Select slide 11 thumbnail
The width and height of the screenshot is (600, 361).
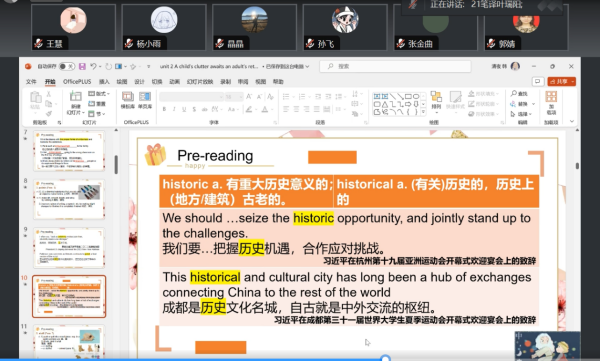click(x=69, y=341)
